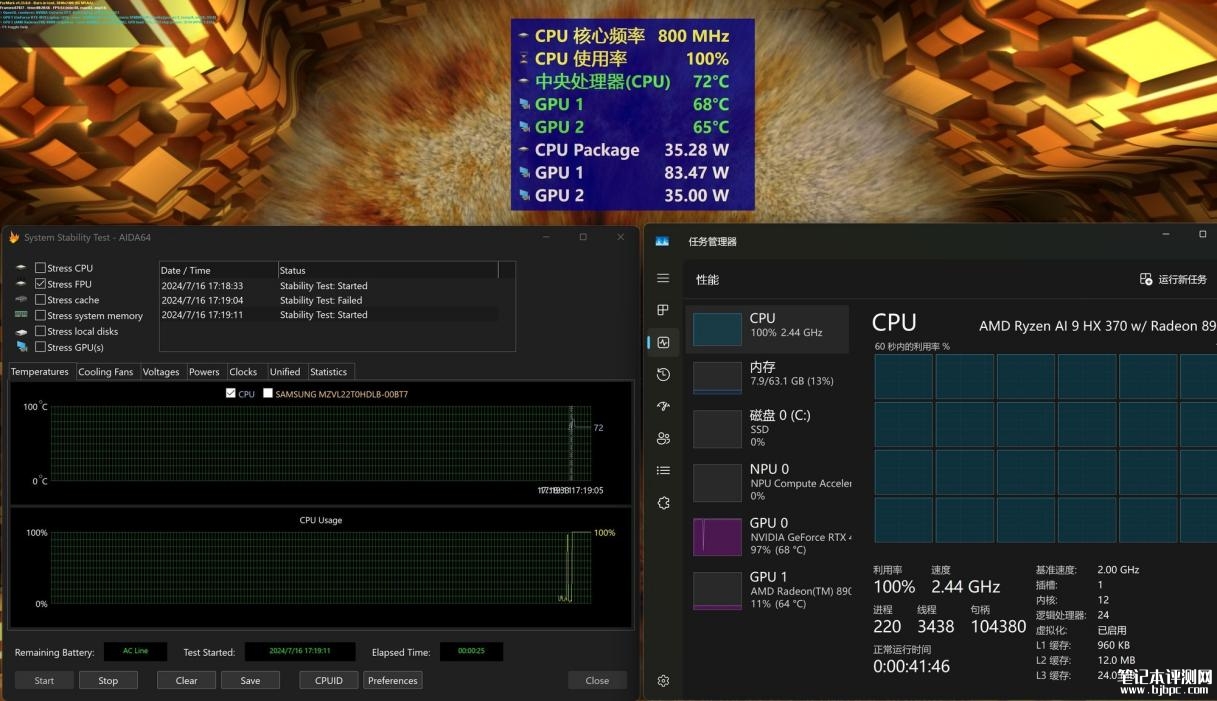Click the AIDA64 Start button

click(44, 680)
